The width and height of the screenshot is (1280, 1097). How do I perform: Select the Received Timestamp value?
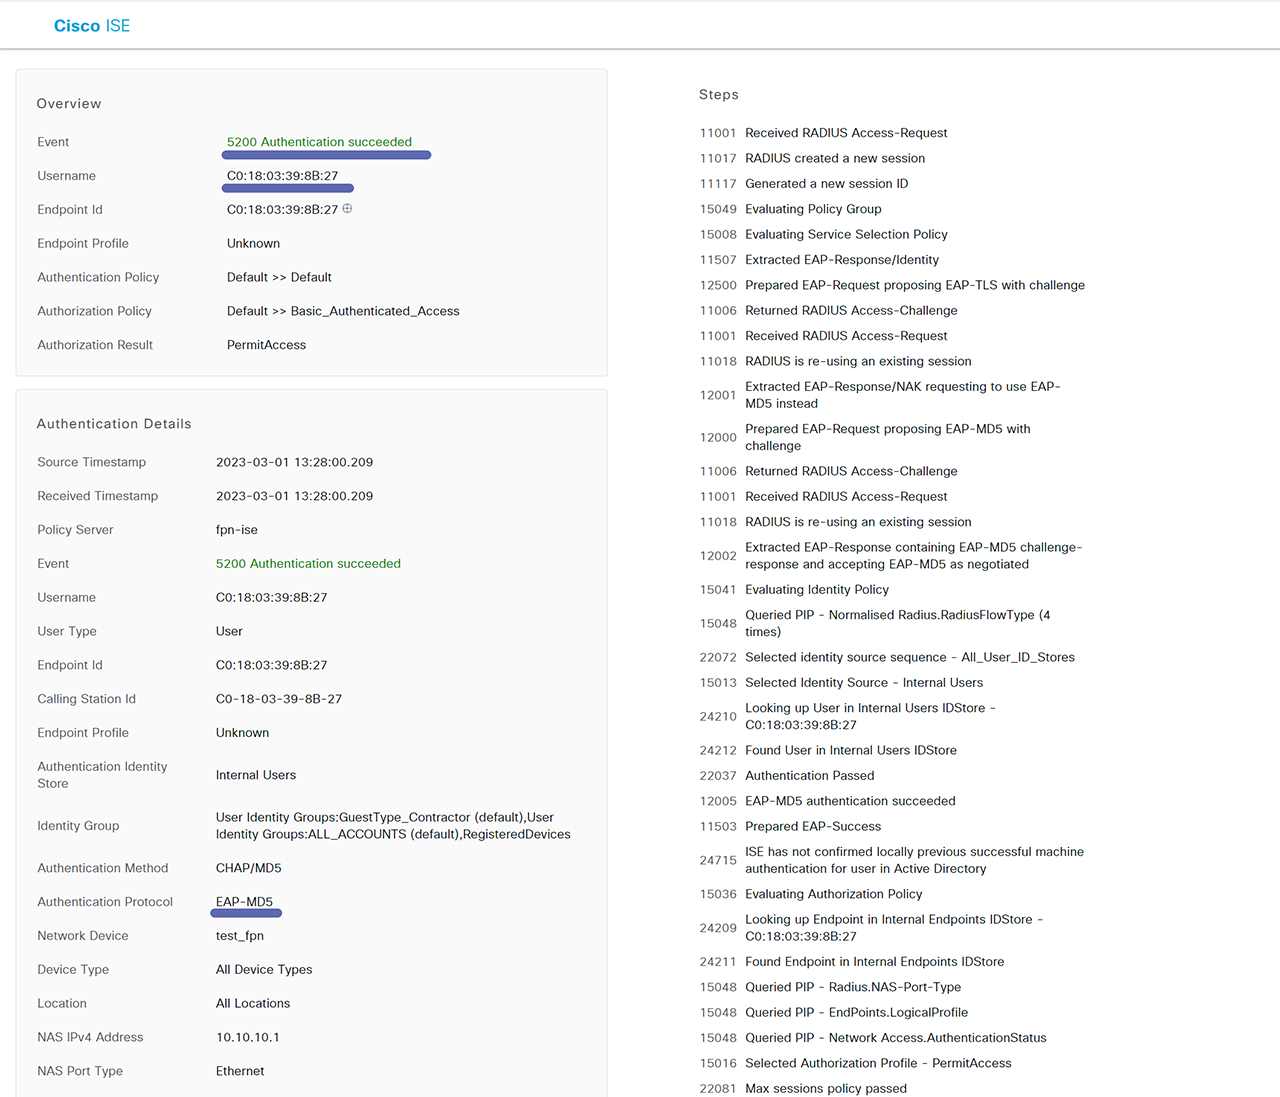pos(294,496)
